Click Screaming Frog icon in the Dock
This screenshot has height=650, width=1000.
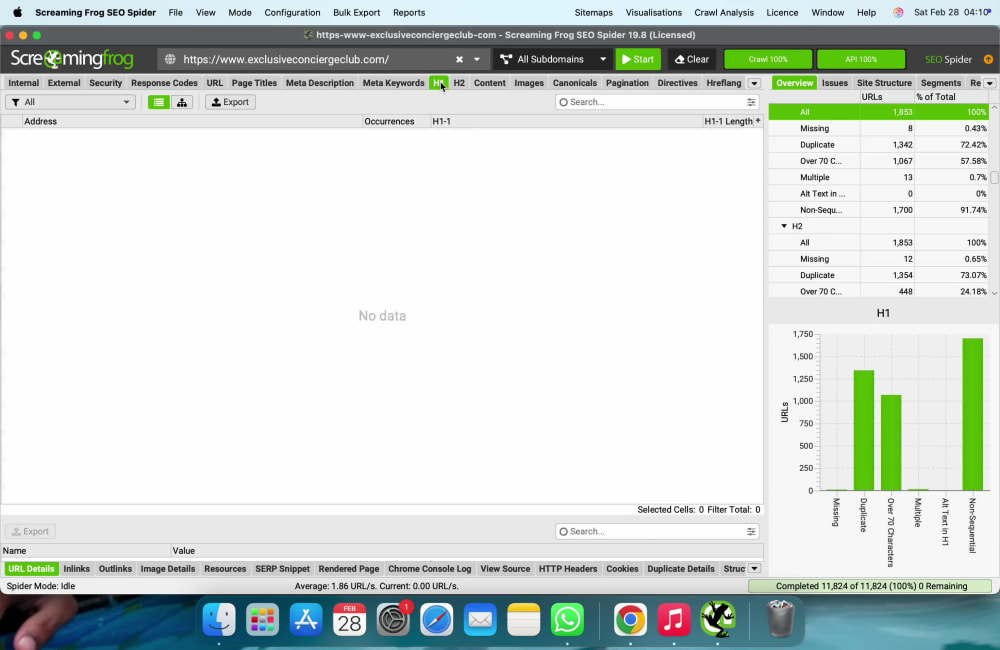click(717, 619)
